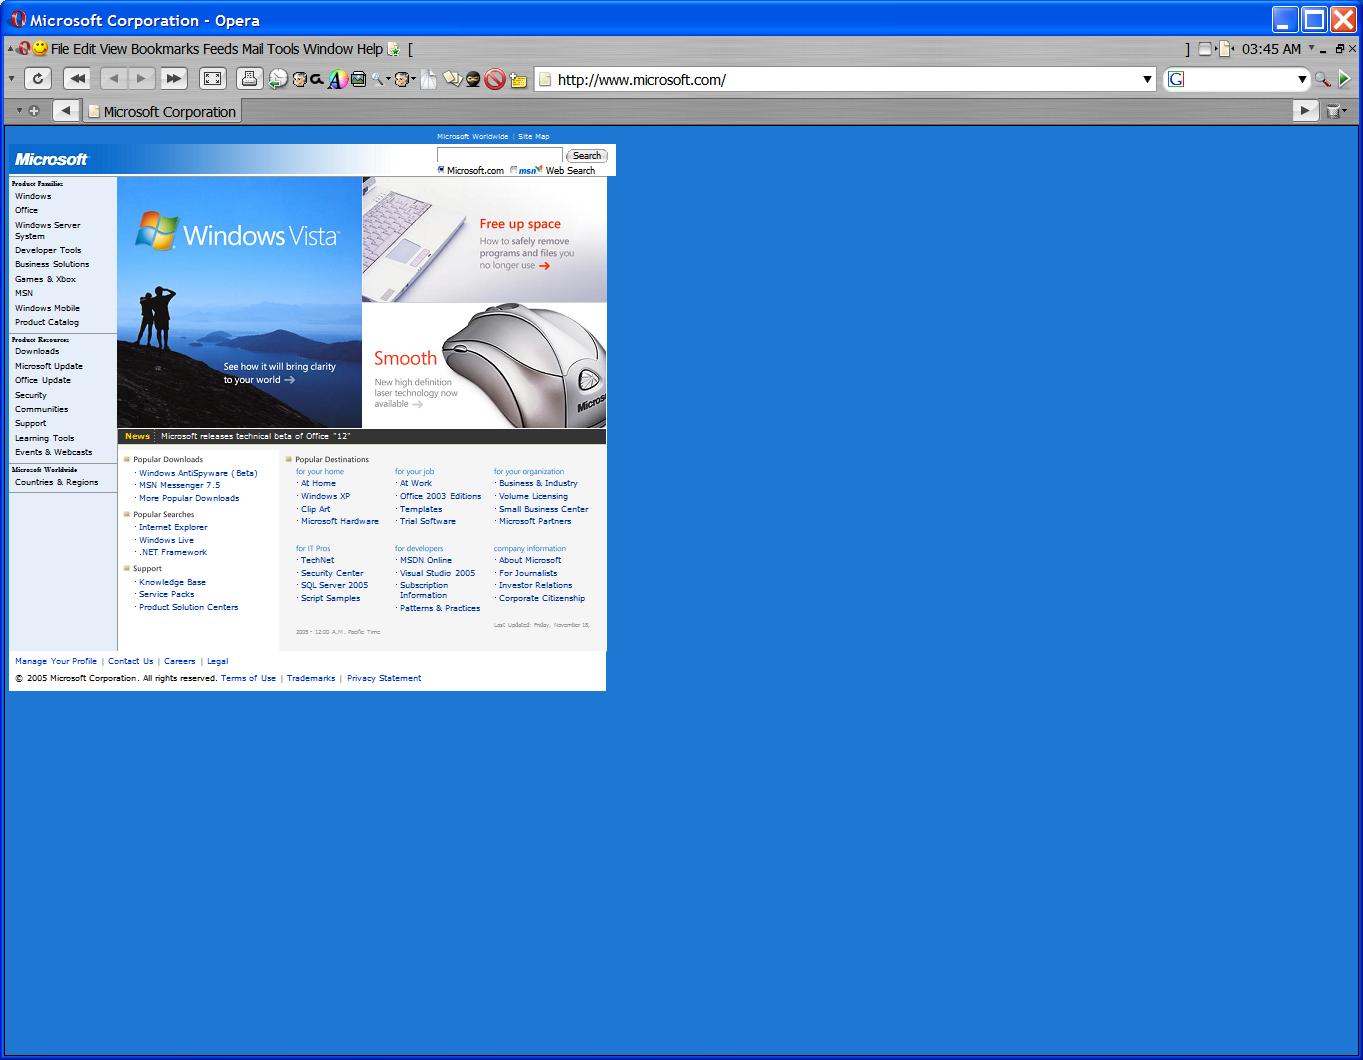Screen dimensions: 1363x1060
Task: Click the small triangle right of the clock
Action: point(1312,47)
